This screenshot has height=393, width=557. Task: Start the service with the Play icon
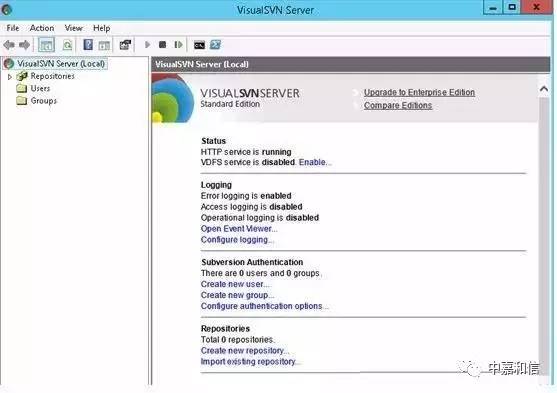coord(147,45)
